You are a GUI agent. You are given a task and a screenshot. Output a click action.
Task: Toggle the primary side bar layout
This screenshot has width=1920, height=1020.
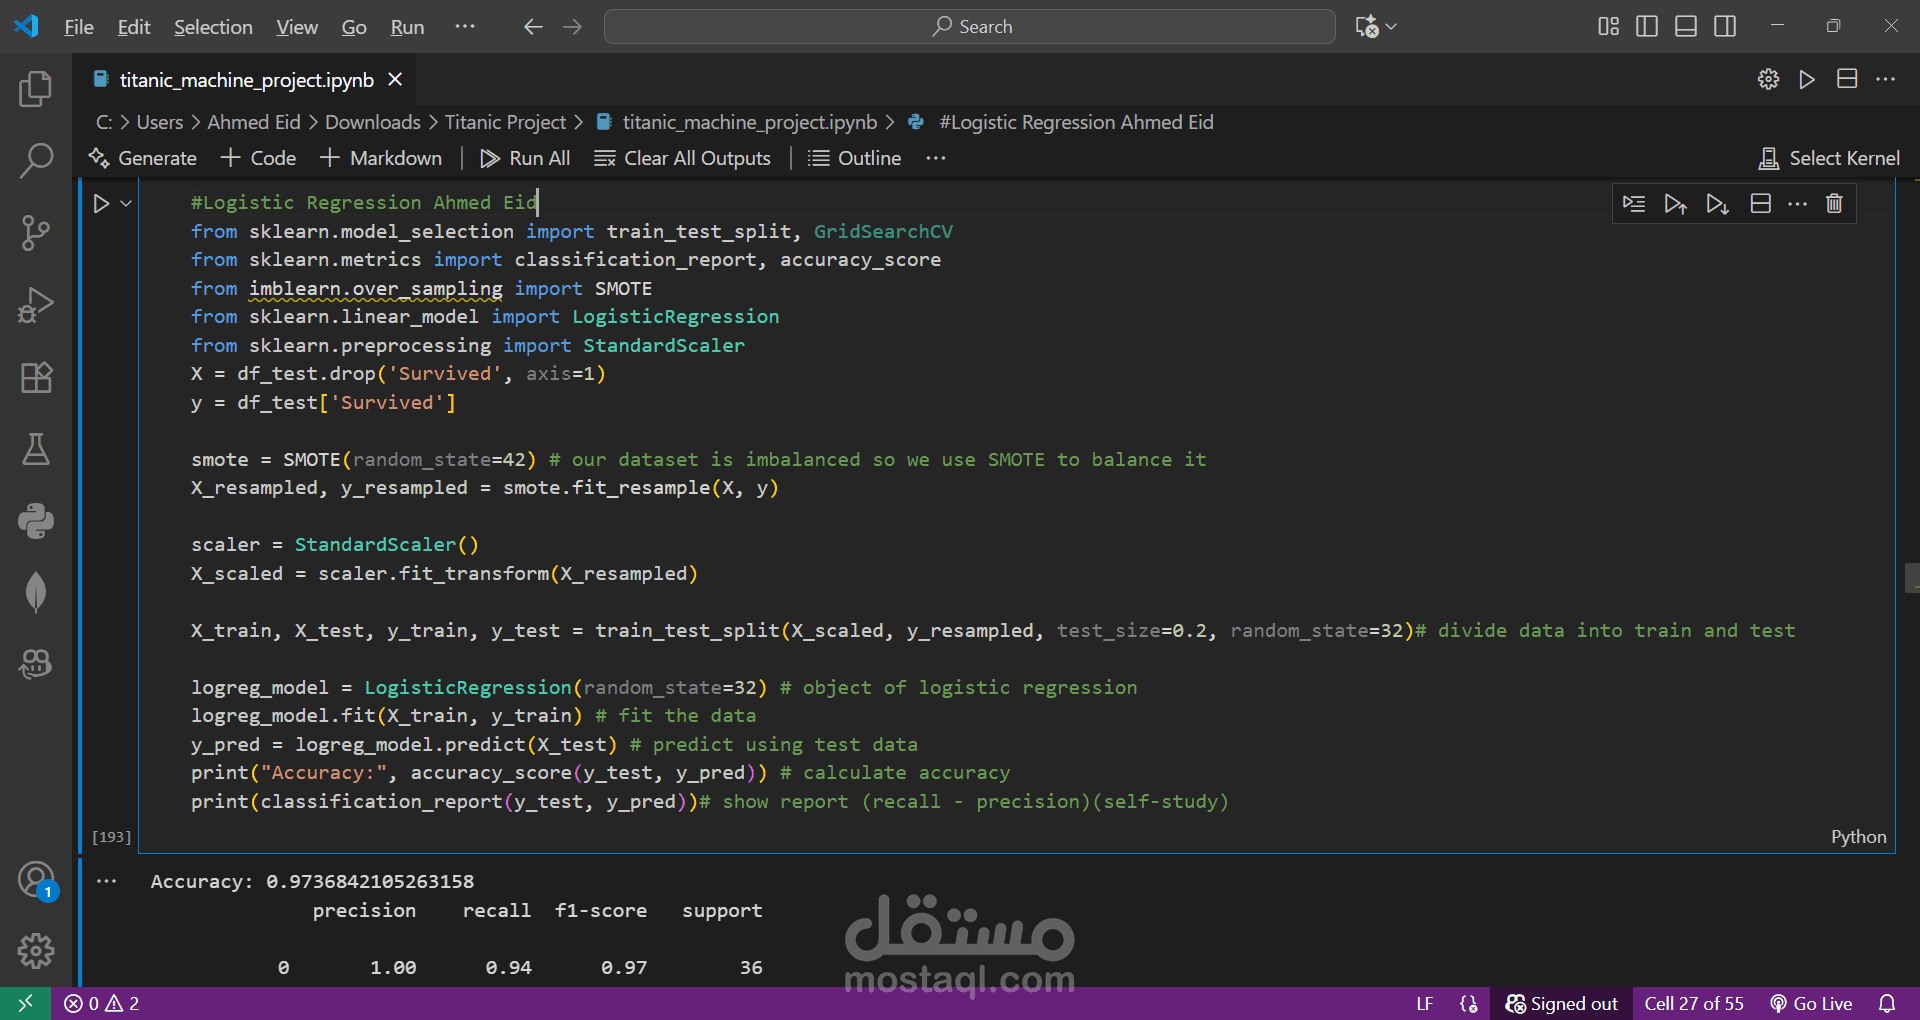point(1646,27)
